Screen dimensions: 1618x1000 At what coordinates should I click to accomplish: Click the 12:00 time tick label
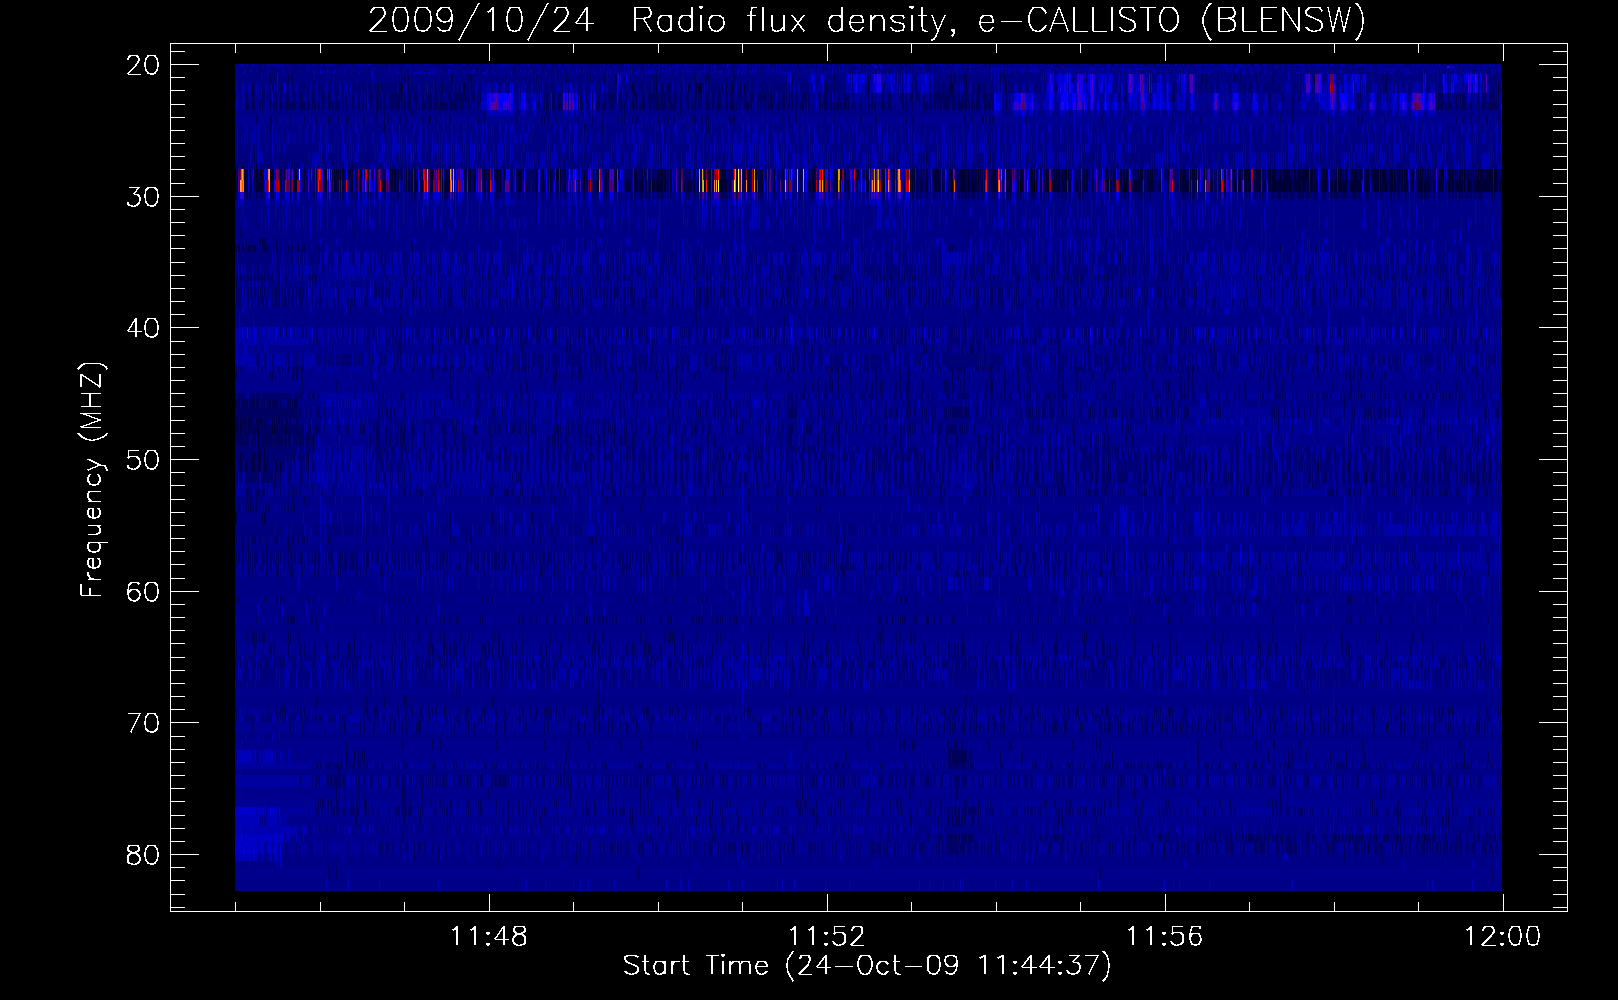point(1503,937)
